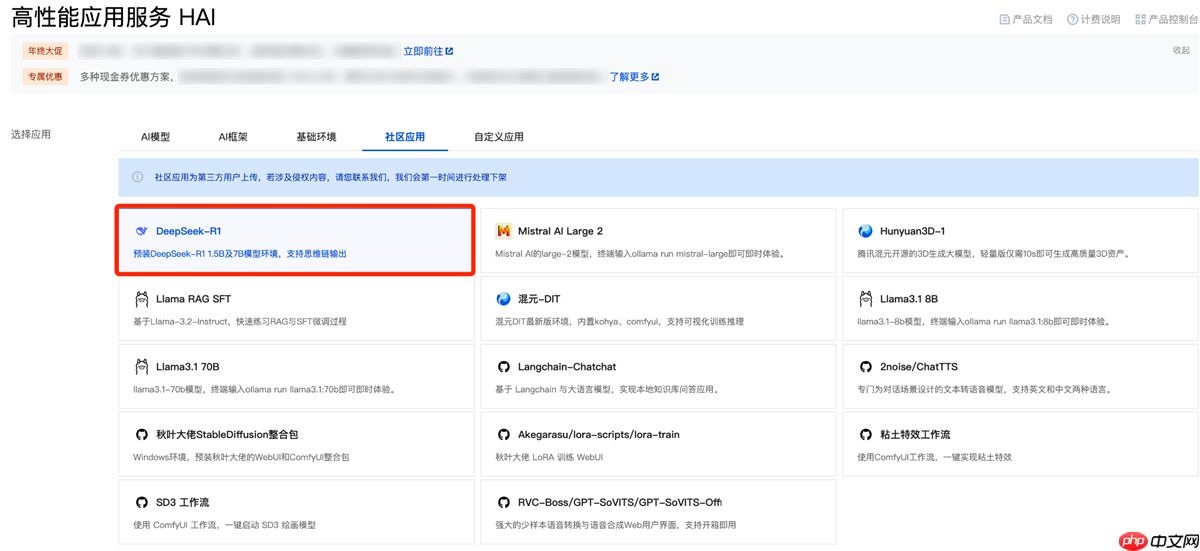This screenshot has height=551, width=1200.
Task: Click the Hunyuan3D-1 blue sphere icon
Action: (x=866, y=231)
